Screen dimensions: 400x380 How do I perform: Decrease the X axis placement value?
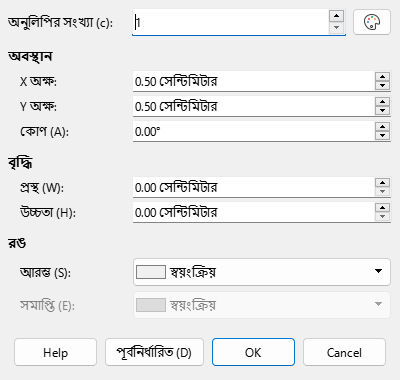[x=382, y=86]
